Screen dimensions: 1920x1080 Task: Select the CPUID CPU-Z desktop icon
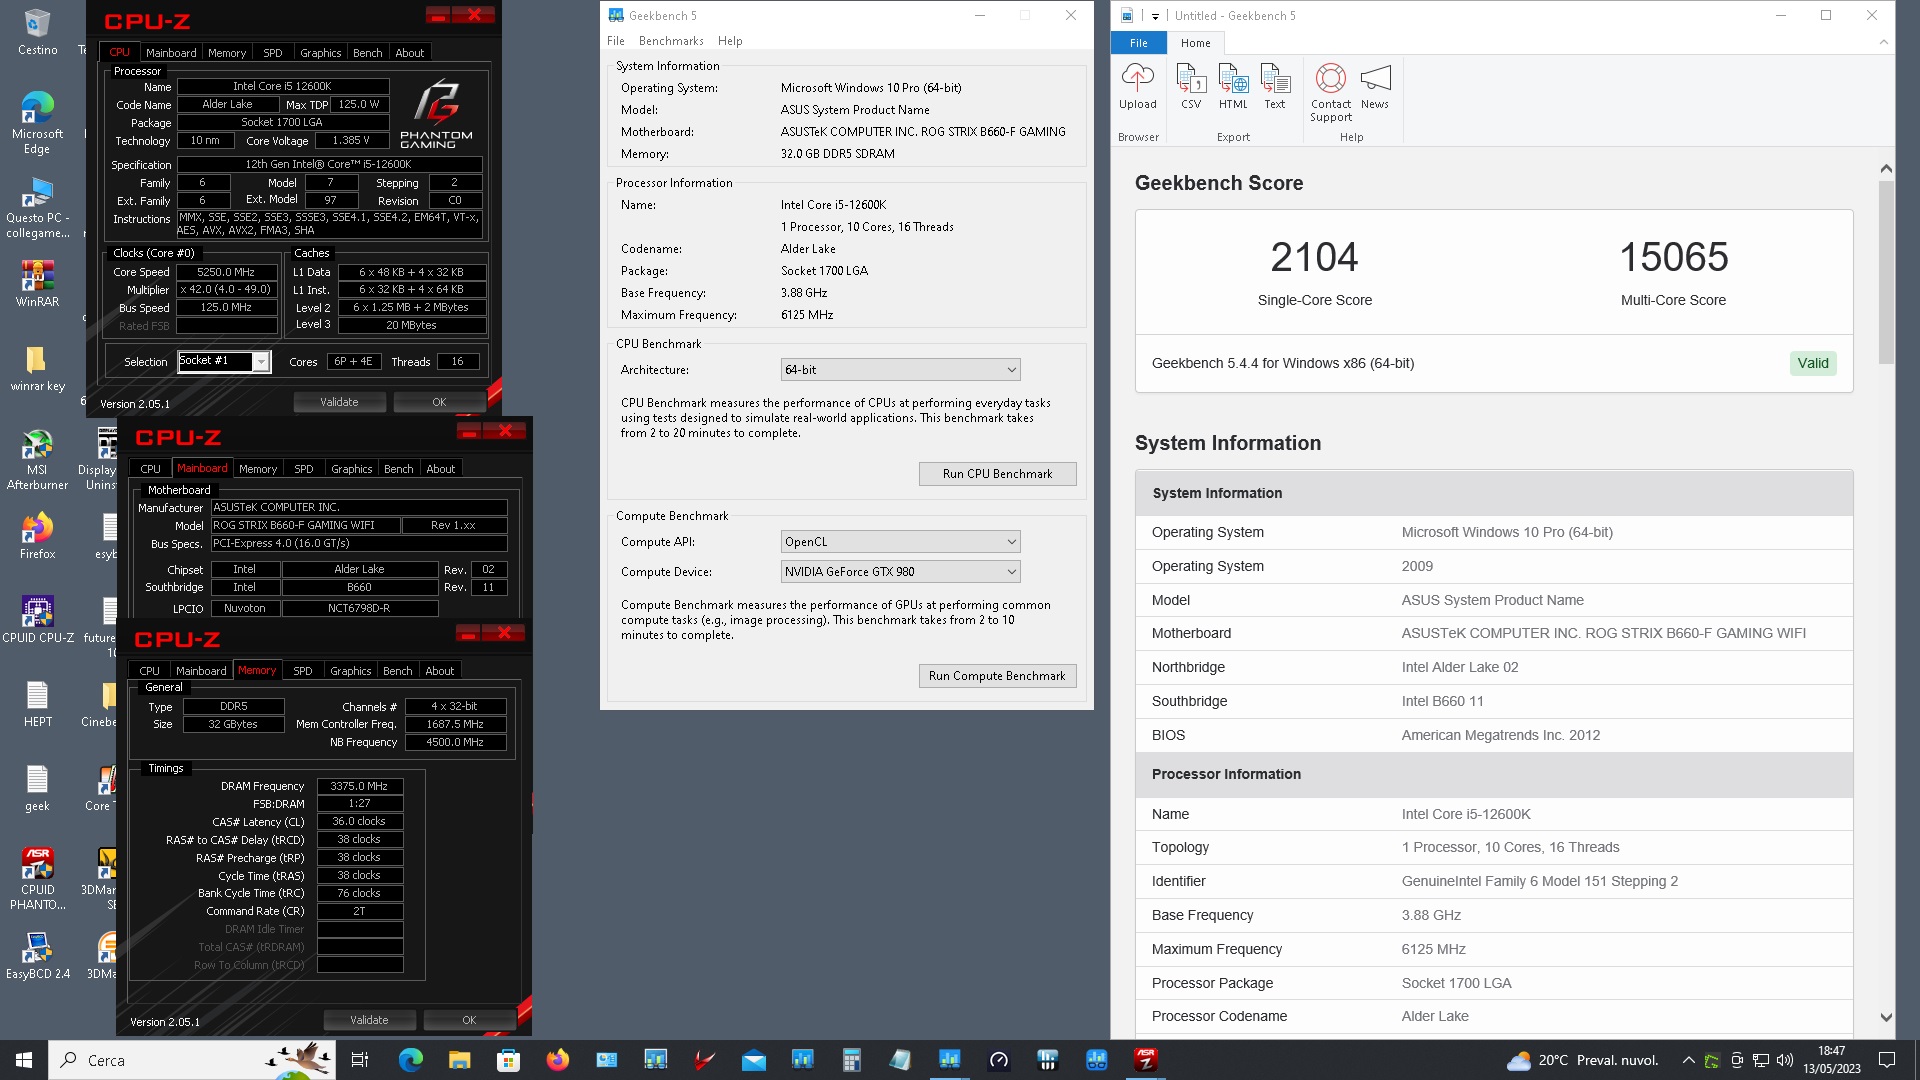coord(38,619)
